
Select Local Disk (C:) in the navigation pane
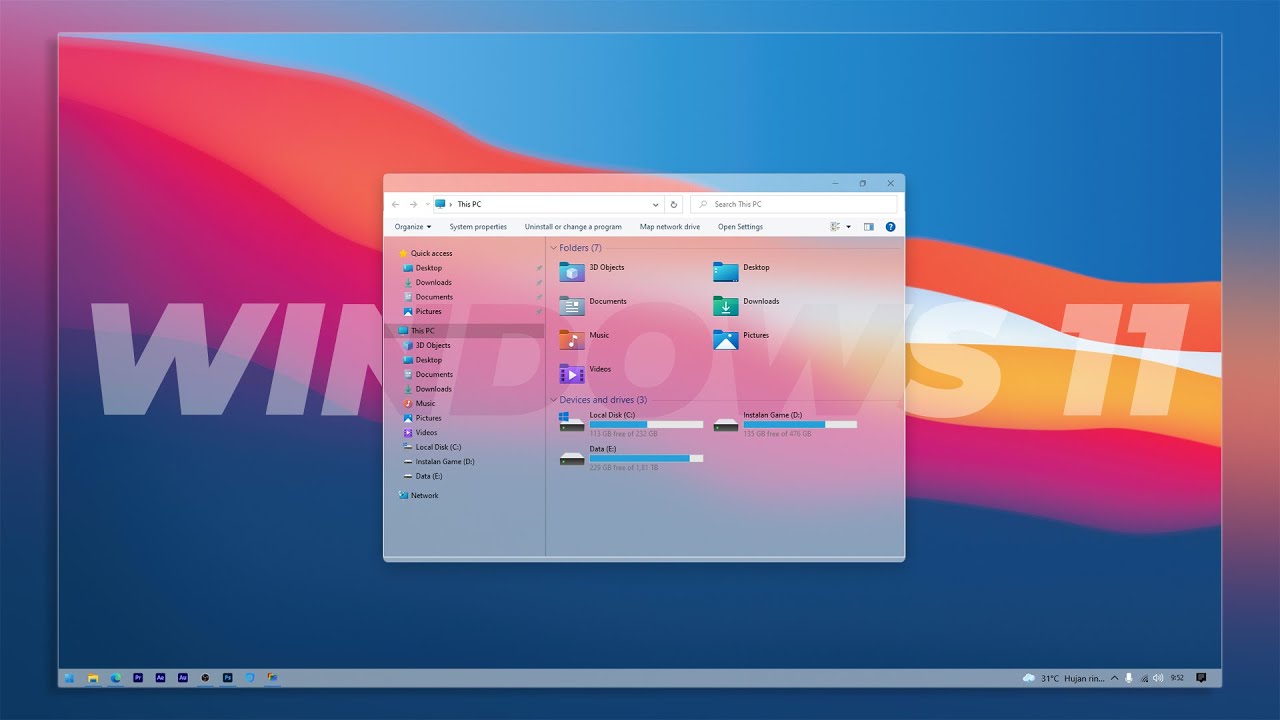pyautogui.click(x=431, y=447)
